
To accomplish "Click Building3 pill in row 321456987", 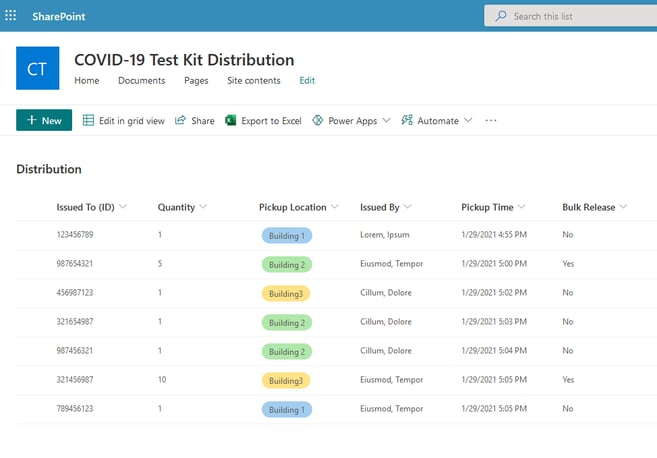I will point(286,380).
